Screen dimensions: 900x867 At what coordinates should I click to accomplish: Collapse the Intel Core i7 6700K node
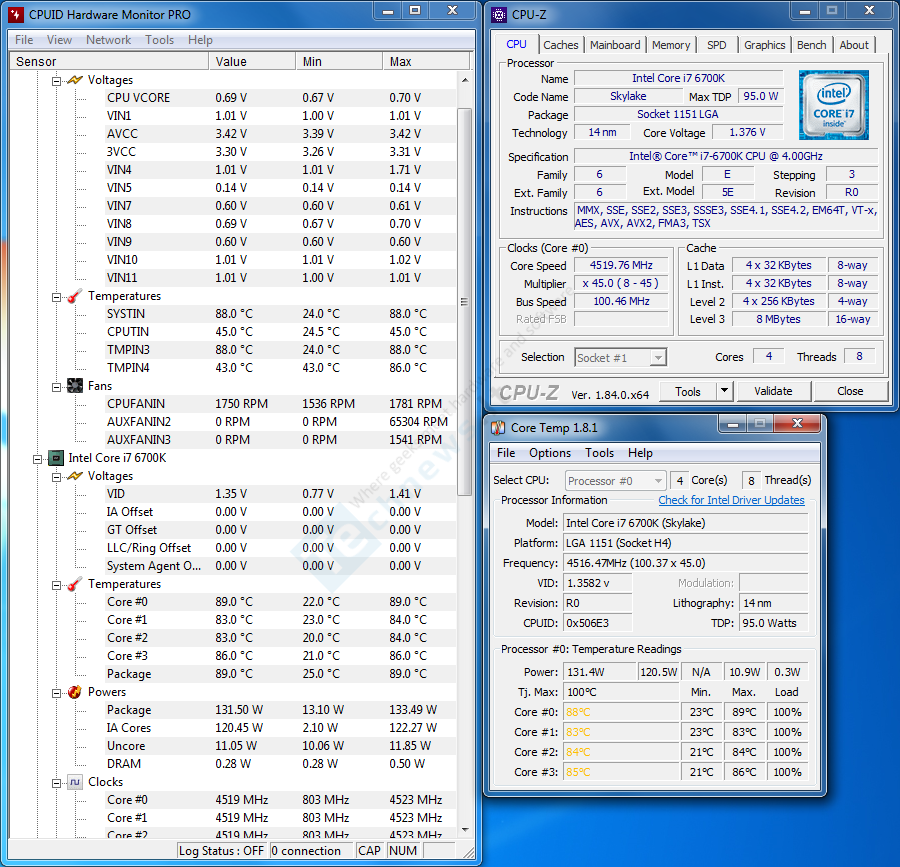point(37,458)
